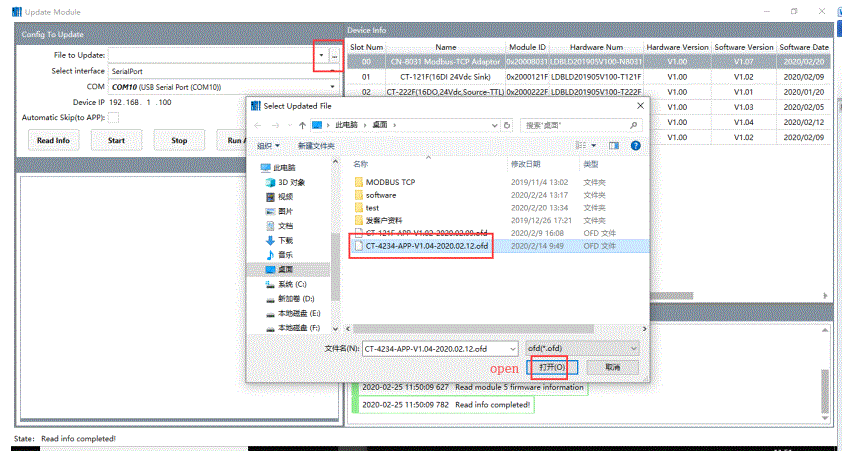This screenshot has height=458, width=856.
Task: Click the file list horizontal scrollbar
Action: [x=473, y=329]
